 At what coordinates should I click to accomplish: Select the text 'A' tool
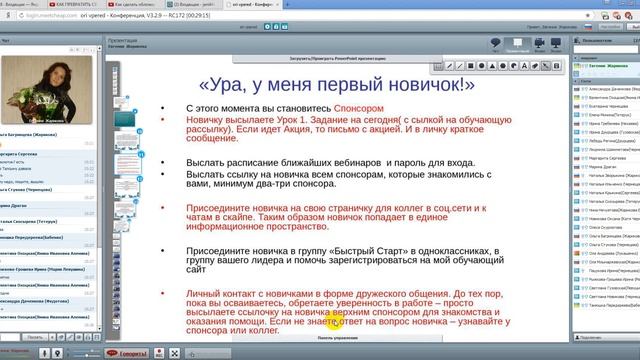pos(524,66)
